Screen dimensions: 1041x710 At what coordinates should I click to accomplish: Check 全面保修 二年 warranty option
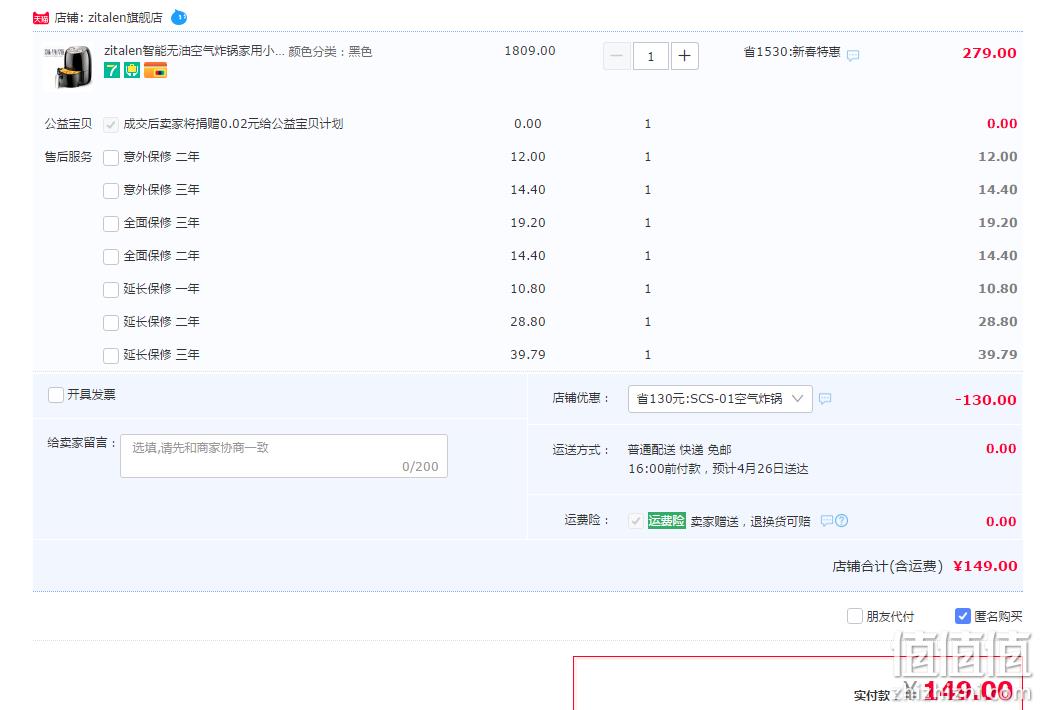click(111, 256)
